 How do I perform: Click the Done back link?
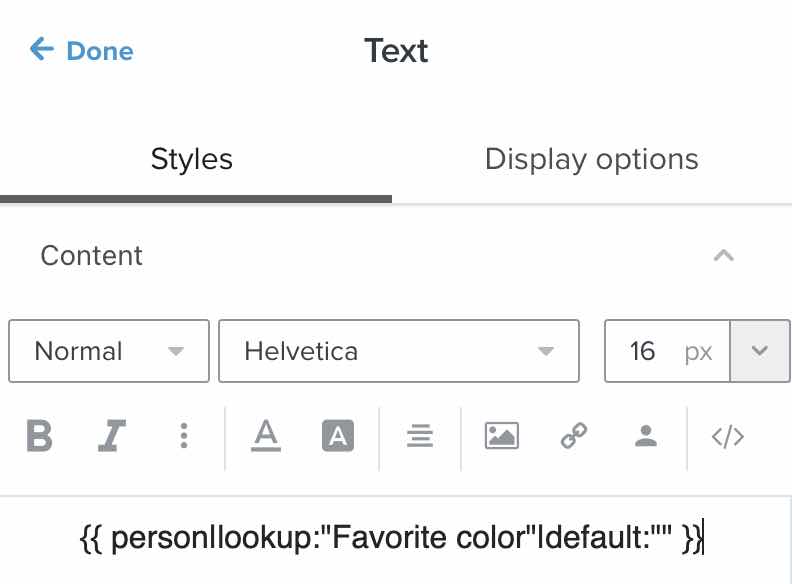coord(82,50)
